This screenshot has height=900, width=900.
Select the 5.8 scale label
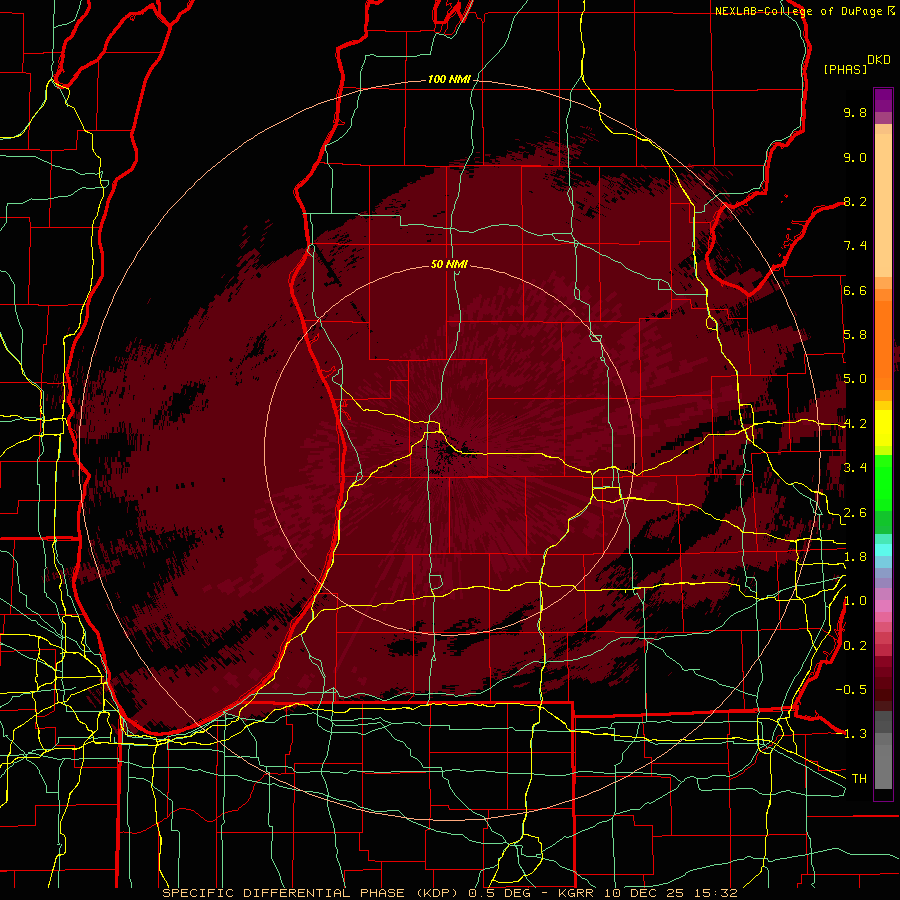tap(855, 335)
